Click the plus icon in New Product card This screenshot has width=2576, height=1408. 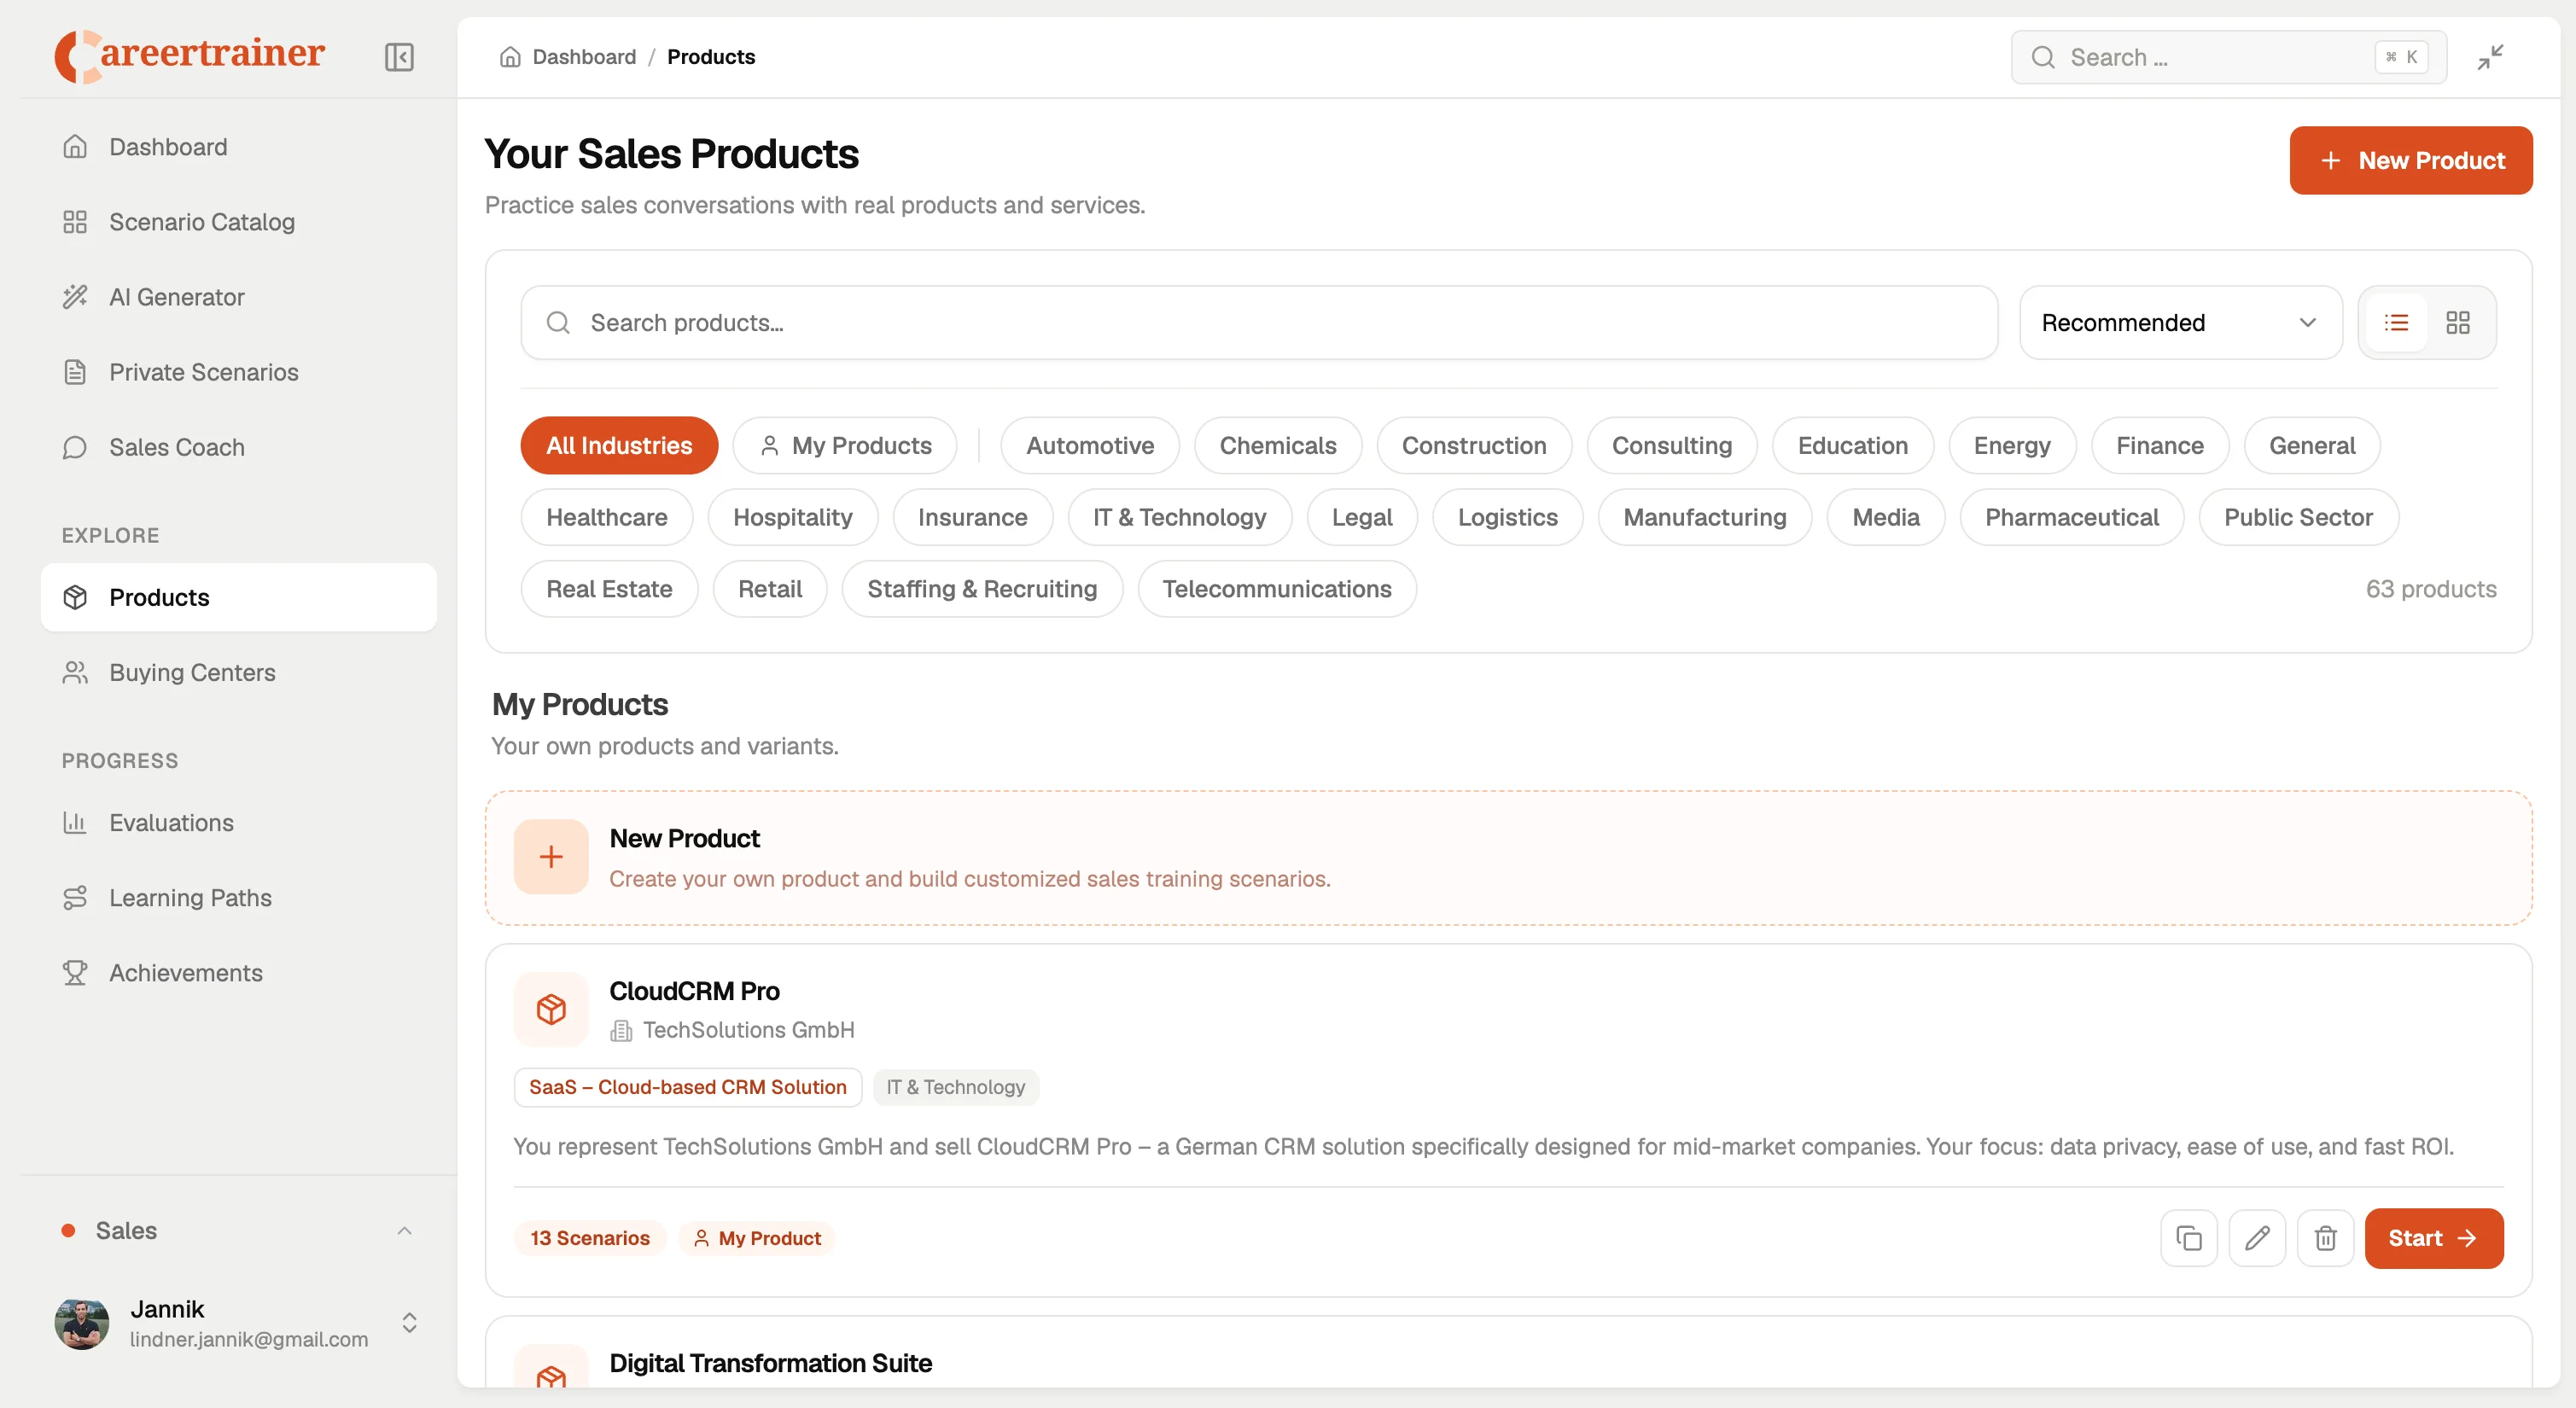[551, 857]
